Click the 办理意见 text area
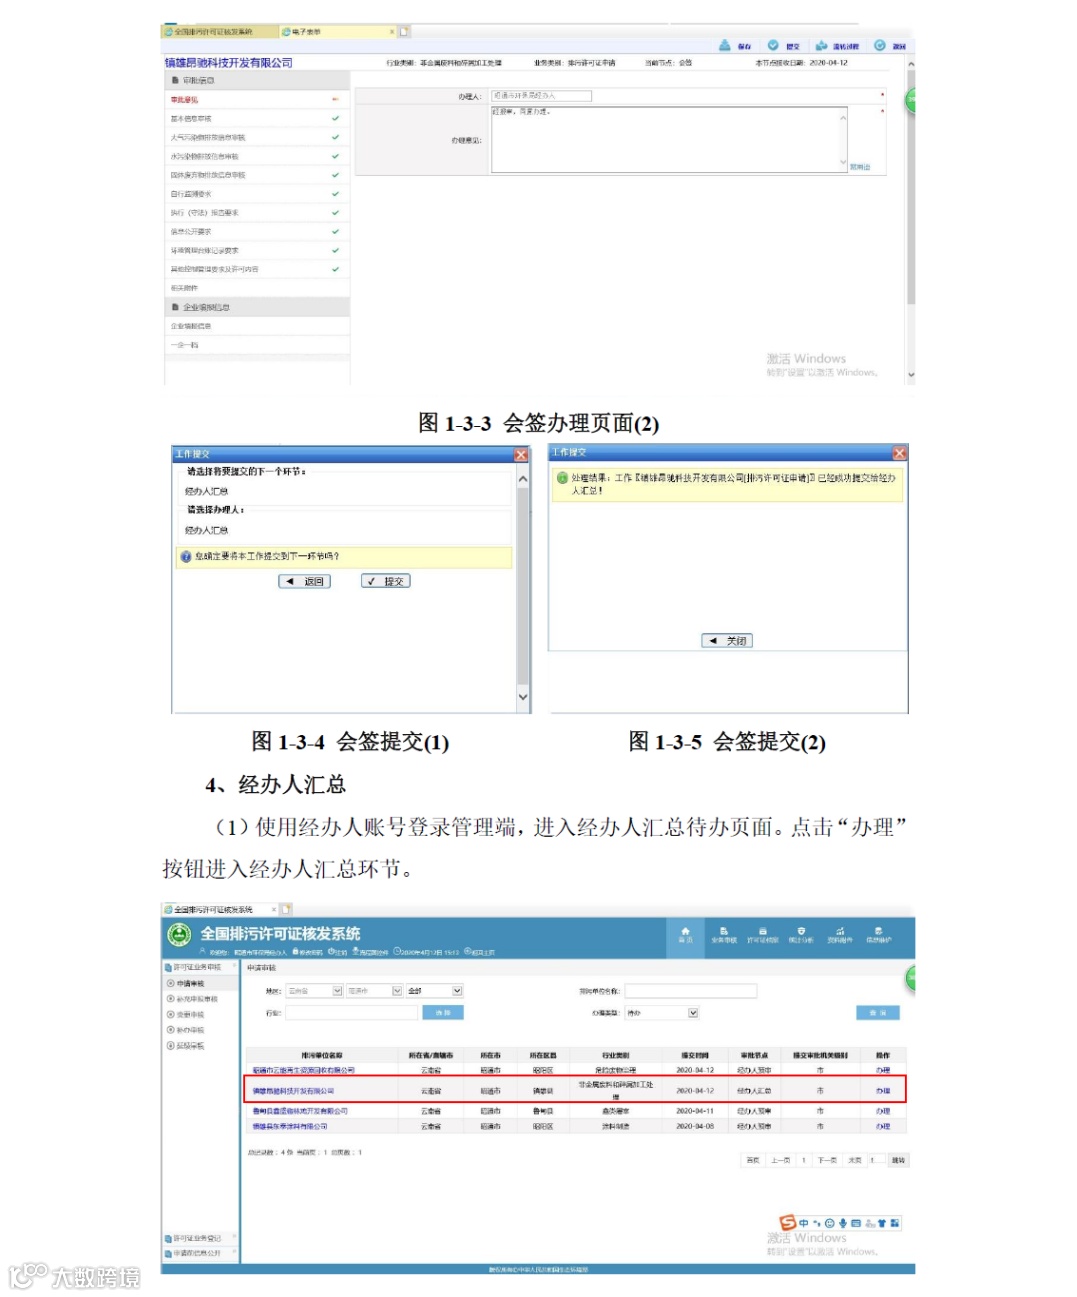This screenshot has width=1077, height=1297. [669, 140]
